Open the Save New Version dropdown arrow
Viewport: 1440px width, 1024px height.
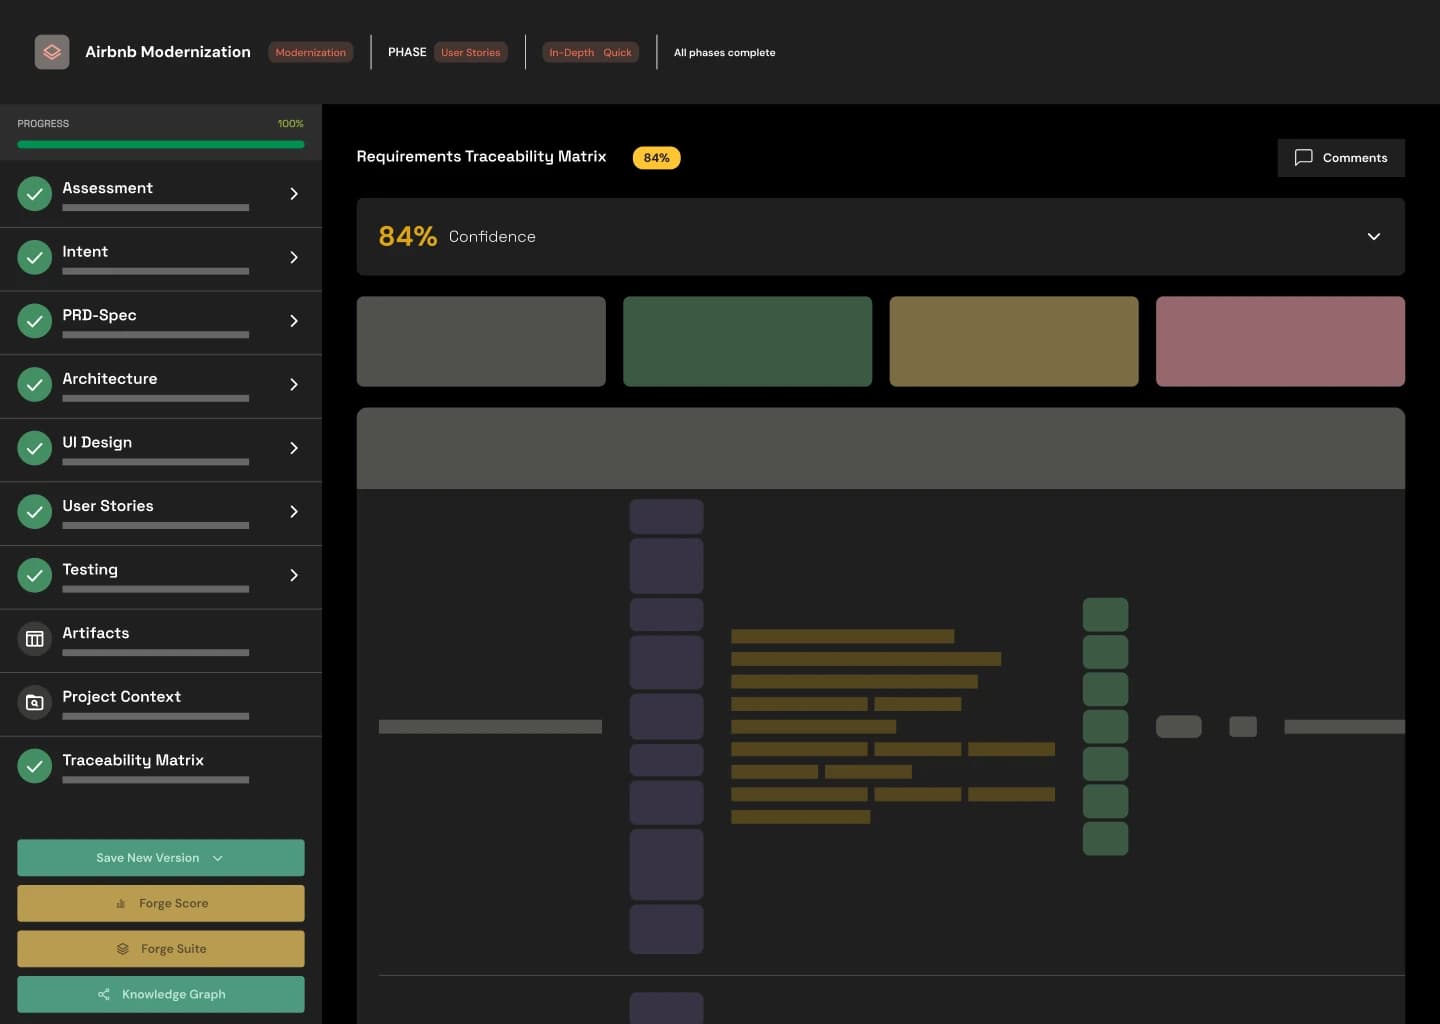218,858
